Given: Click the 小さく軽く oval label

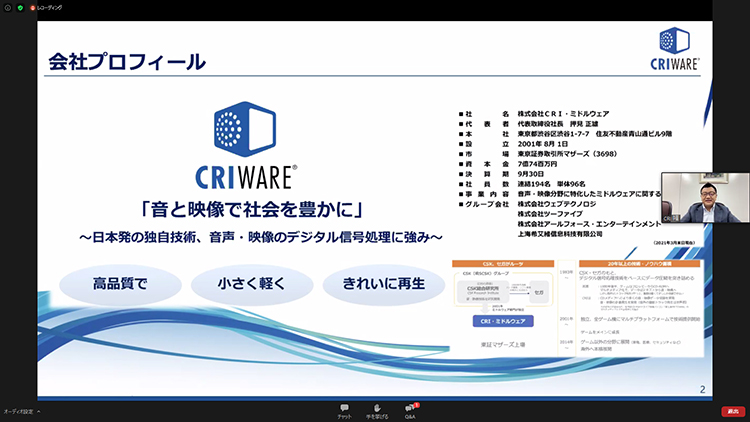Looking at the screenshot, I should (x=252, y=284).
